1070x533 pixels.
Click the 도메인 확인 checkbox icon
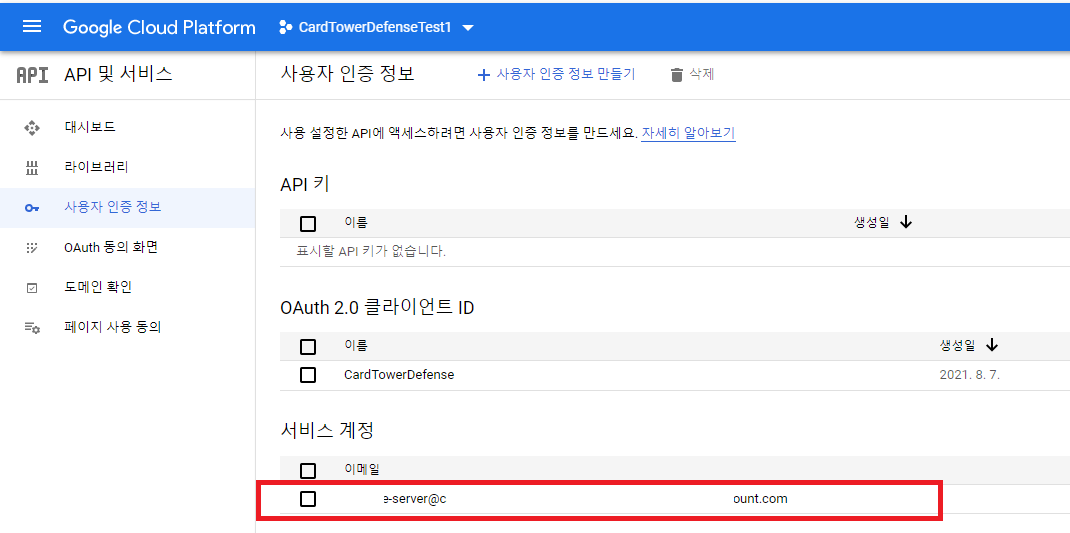tap(32, 288)
